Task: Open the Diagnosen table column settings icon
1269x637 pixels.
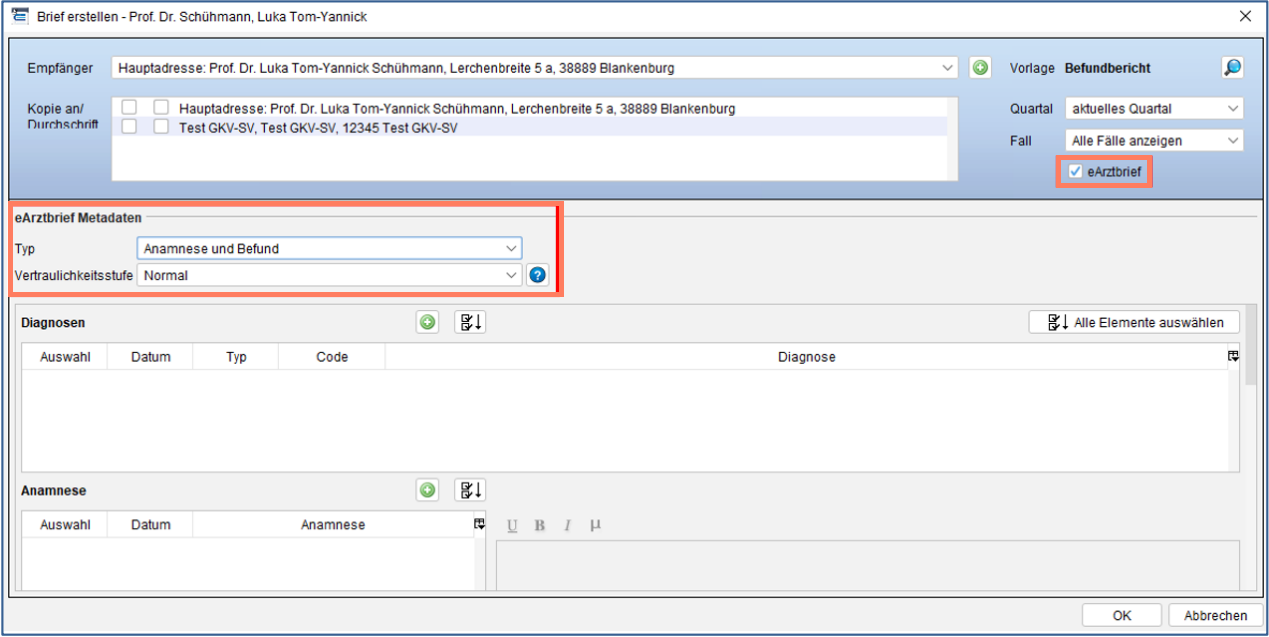Action: click(1233, 356)
